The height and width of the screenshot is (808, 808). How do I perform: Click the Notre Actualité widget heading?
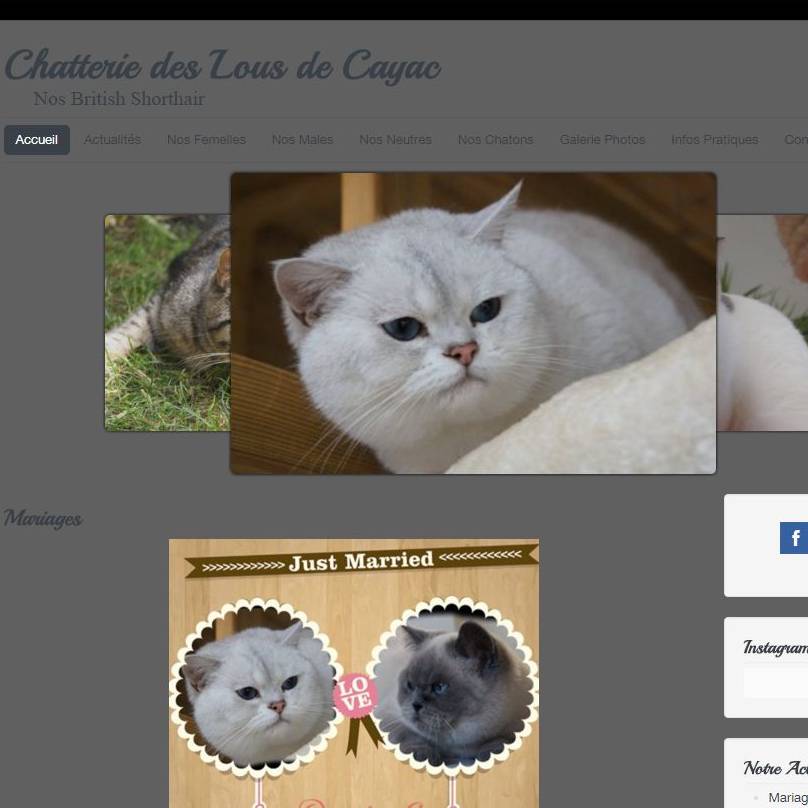pyautogui.click(x=775, y=768)
